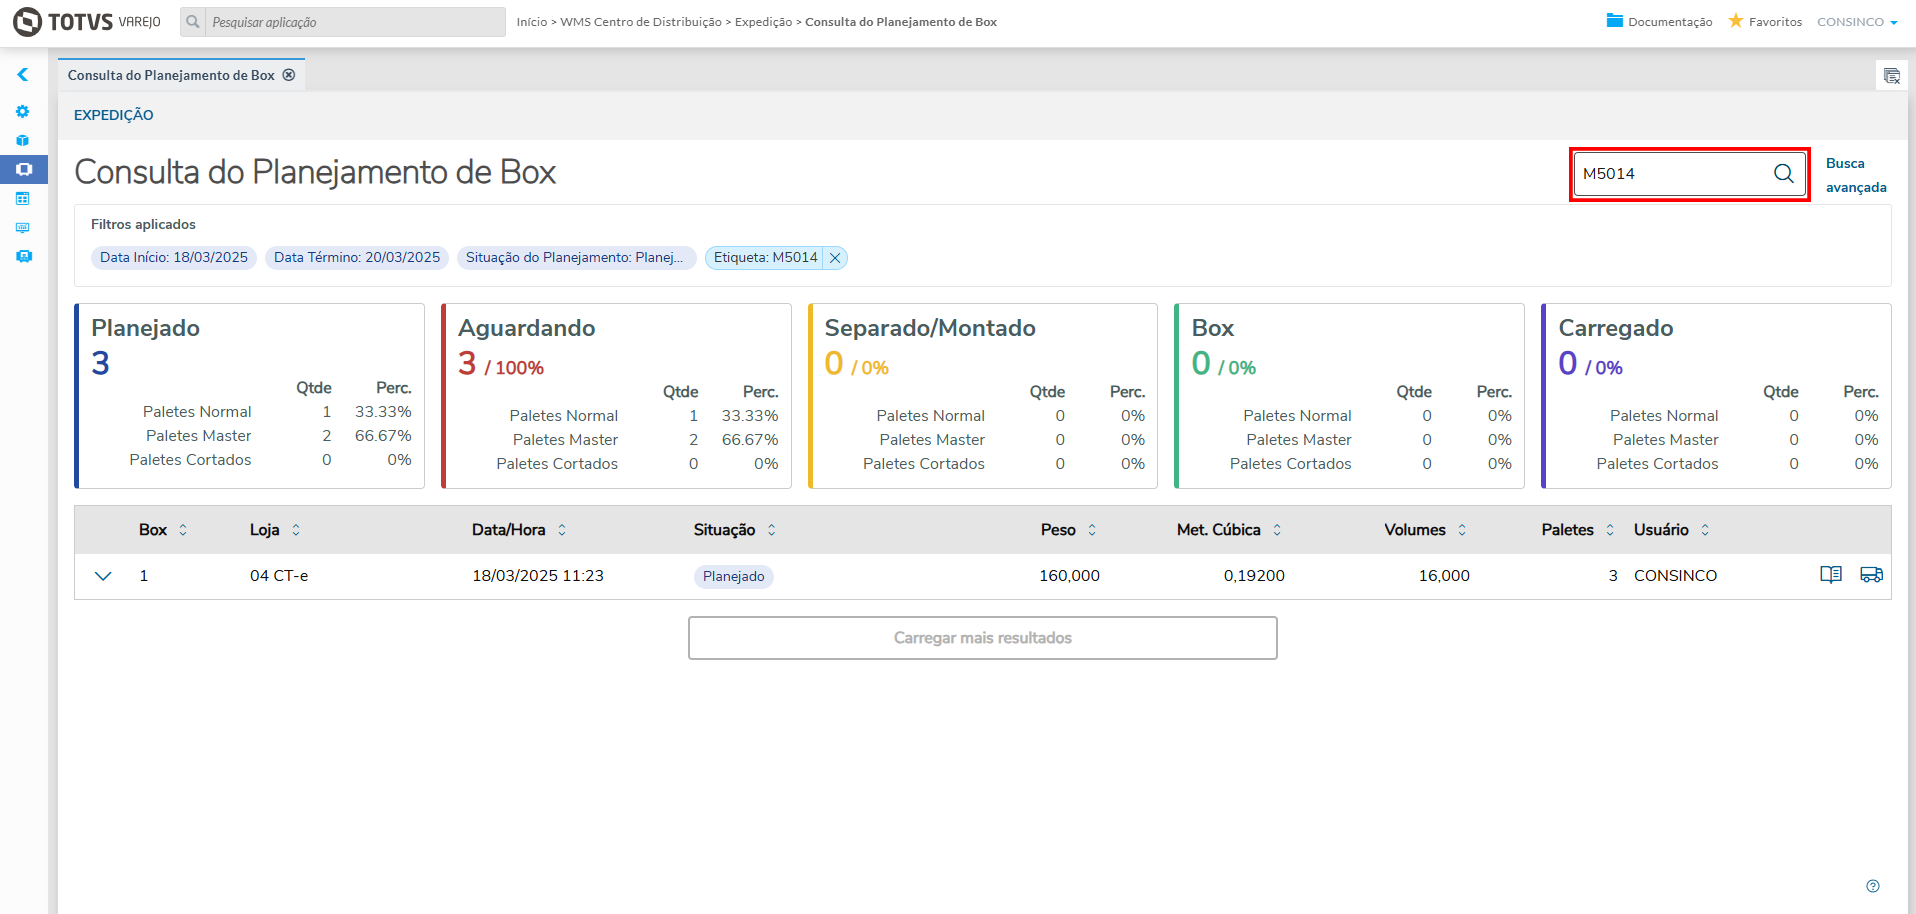Screen dimensions: 1916x914
Task: Click the Filtros aplicados heading
Action: click(x=143, y=225)
